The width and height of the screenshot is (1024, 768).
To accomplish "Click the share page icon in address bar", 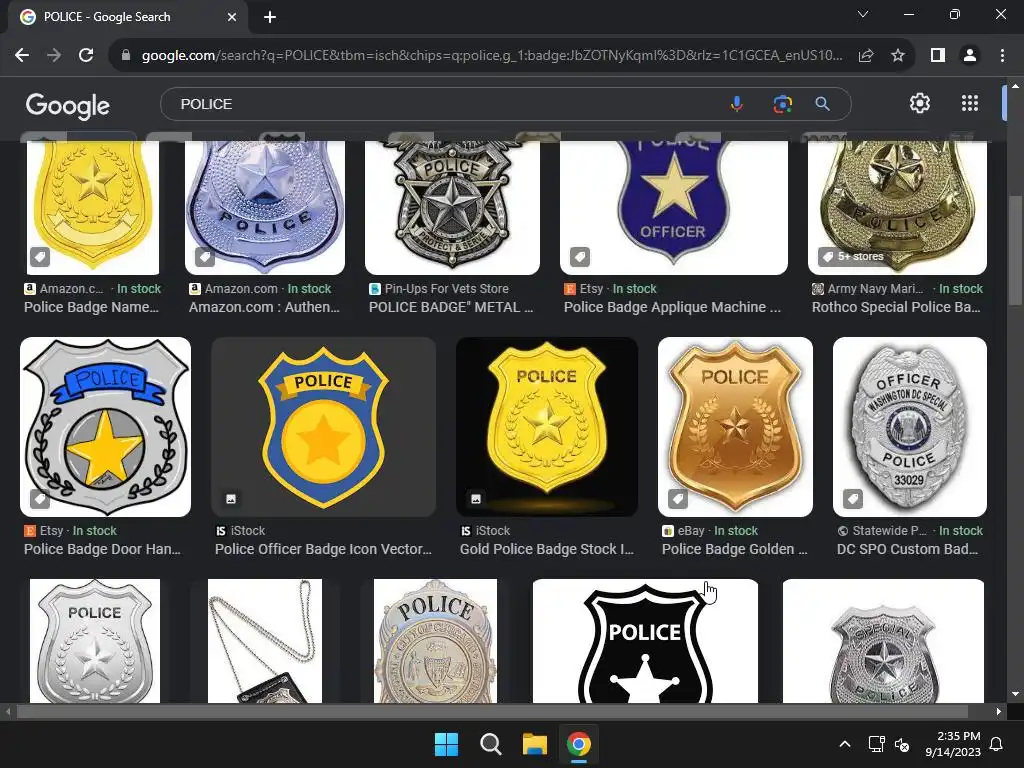I will click(x=866, y=56).
